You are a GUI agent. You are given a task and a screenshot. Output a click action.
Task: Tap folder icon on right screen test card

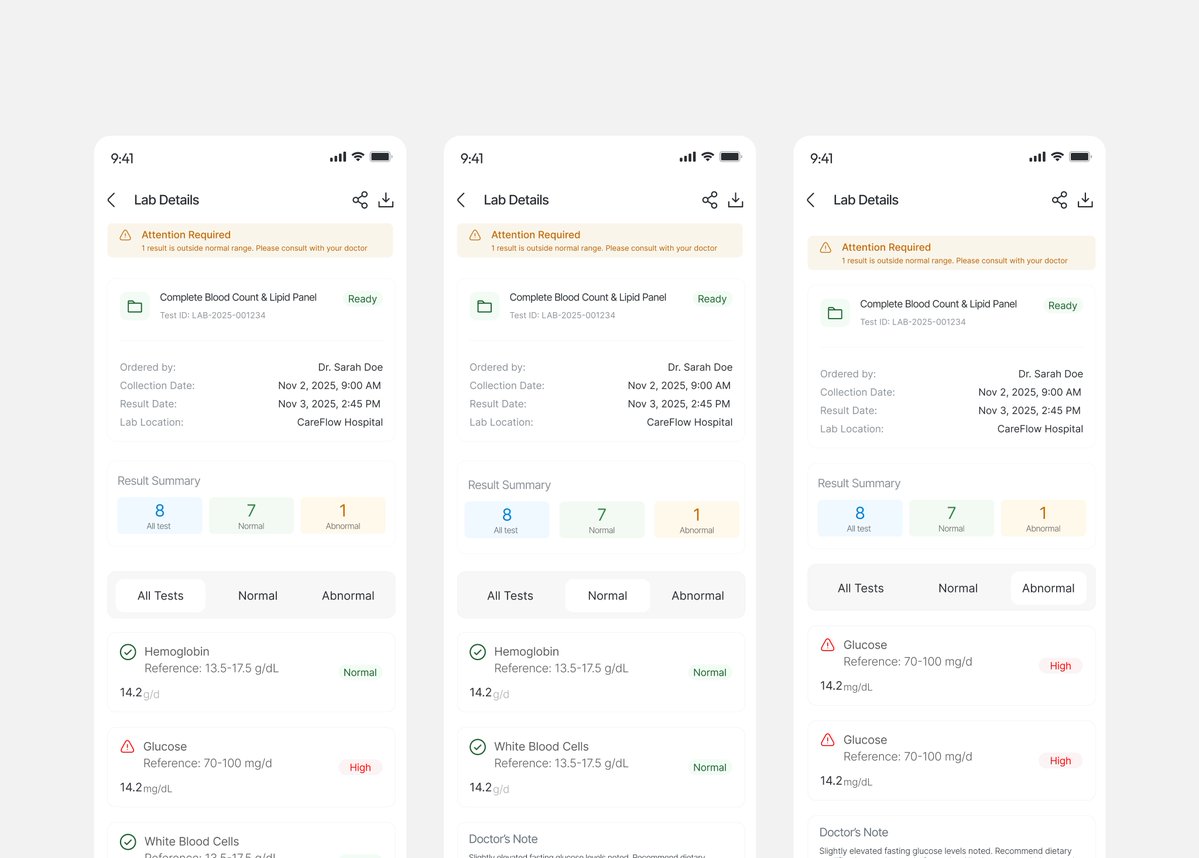835,313
